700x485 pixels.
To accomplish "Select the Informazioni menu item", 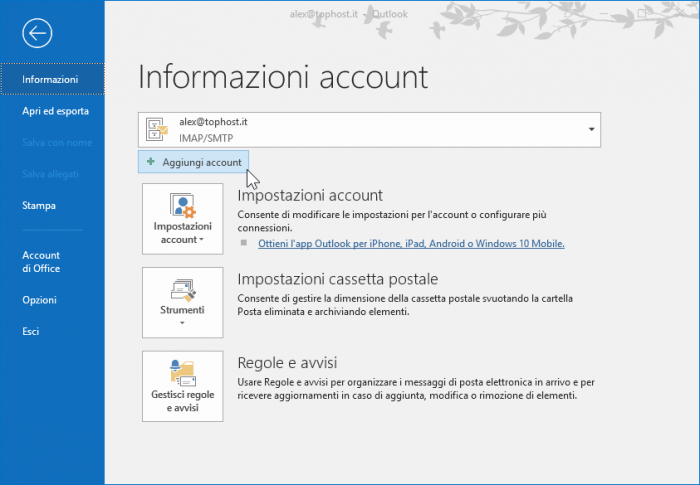I will coord(52,79).
